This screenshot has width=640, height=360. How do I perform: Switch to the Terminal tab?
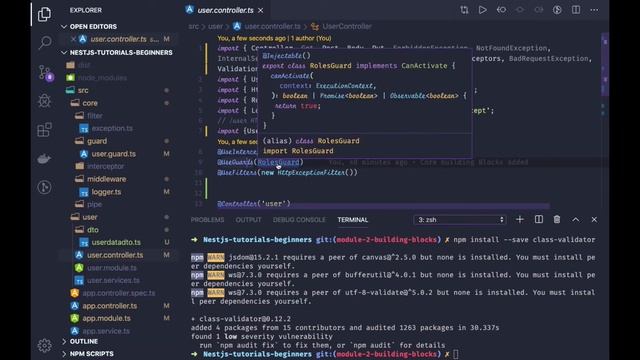coord(353,220)
